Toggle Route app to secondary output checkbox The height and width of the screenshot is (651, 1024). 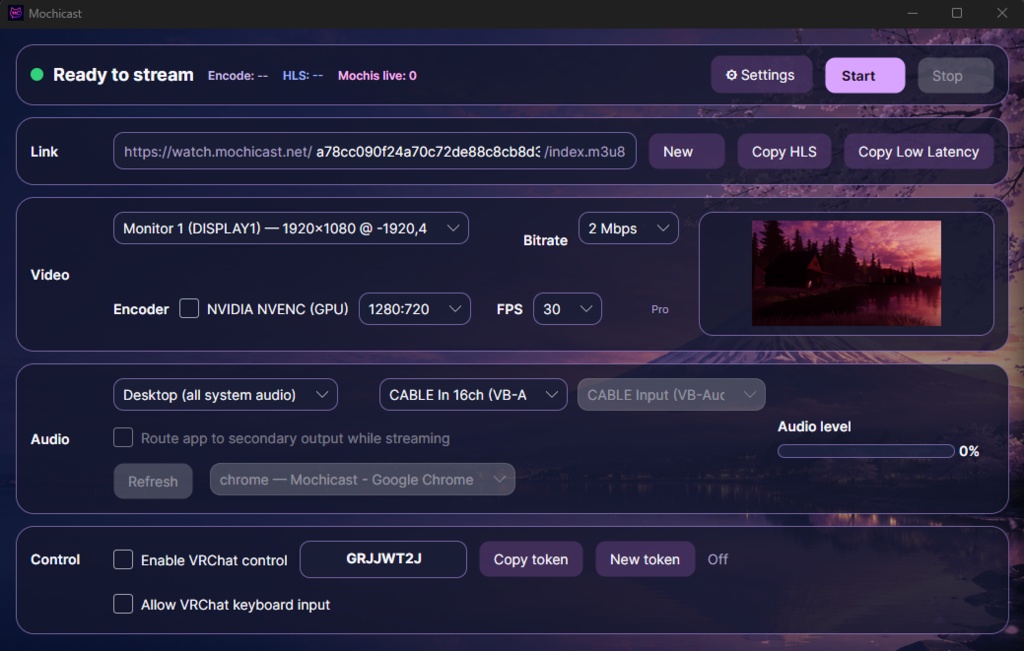(123, 437)
